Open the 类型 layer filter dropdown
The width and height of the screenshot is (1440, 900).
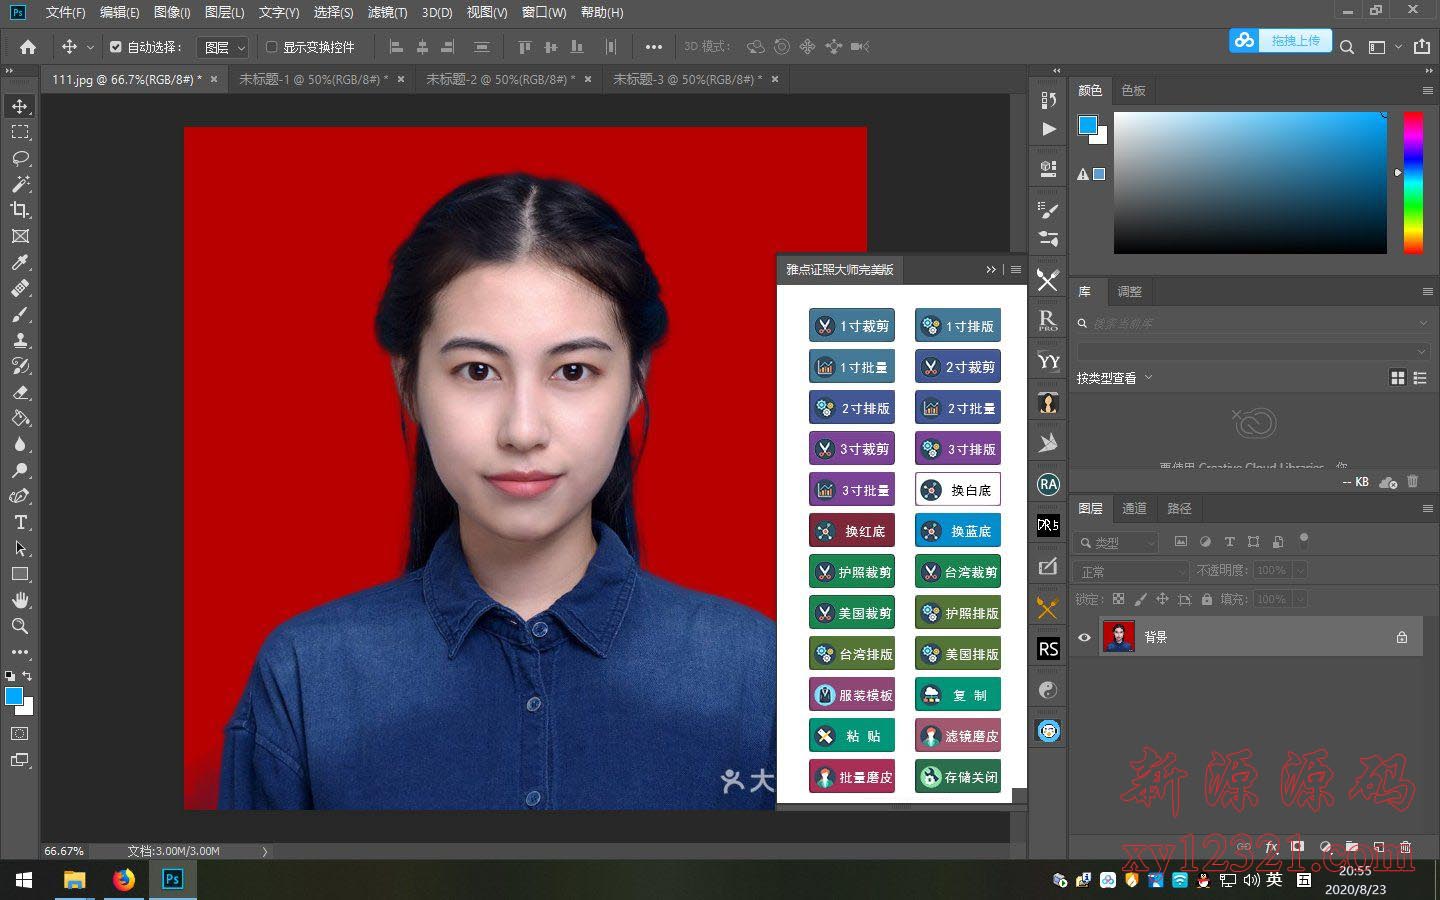tap(1117, 542)
